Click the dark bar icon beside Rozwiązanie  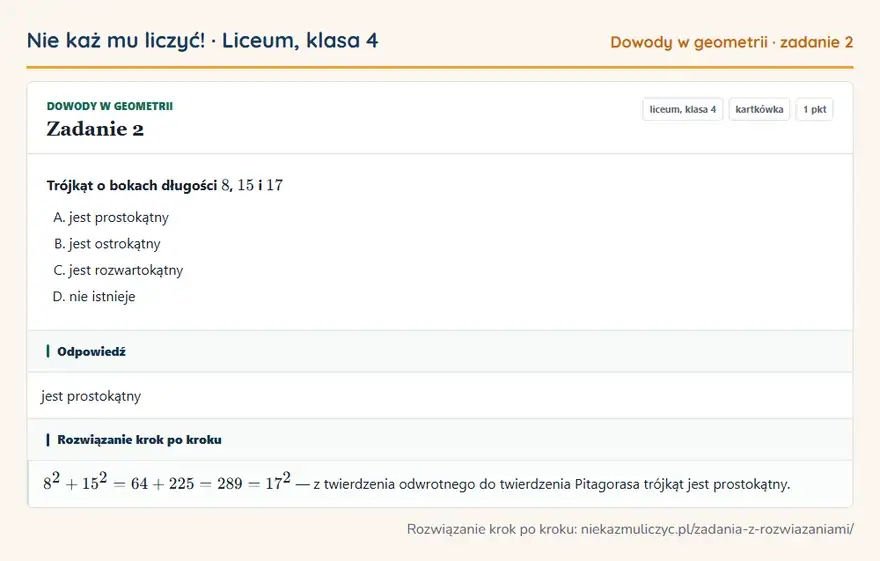48,440
